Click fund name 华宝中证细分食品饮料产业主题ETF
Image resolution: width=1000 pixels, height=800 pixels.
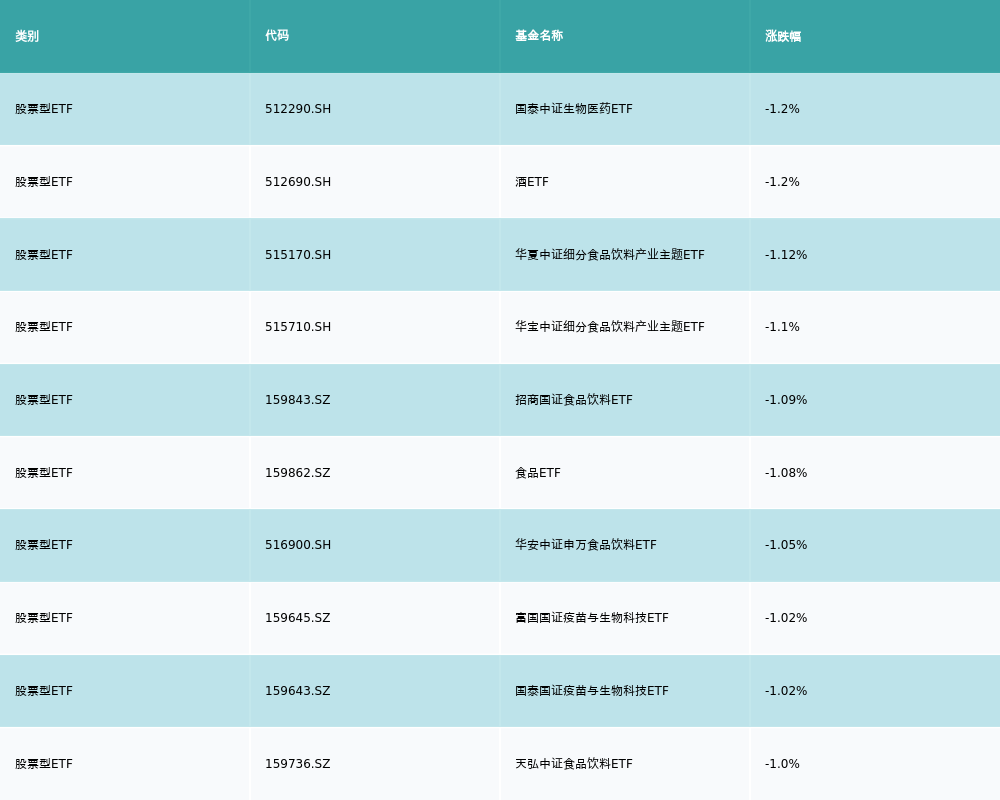[610, 327]
